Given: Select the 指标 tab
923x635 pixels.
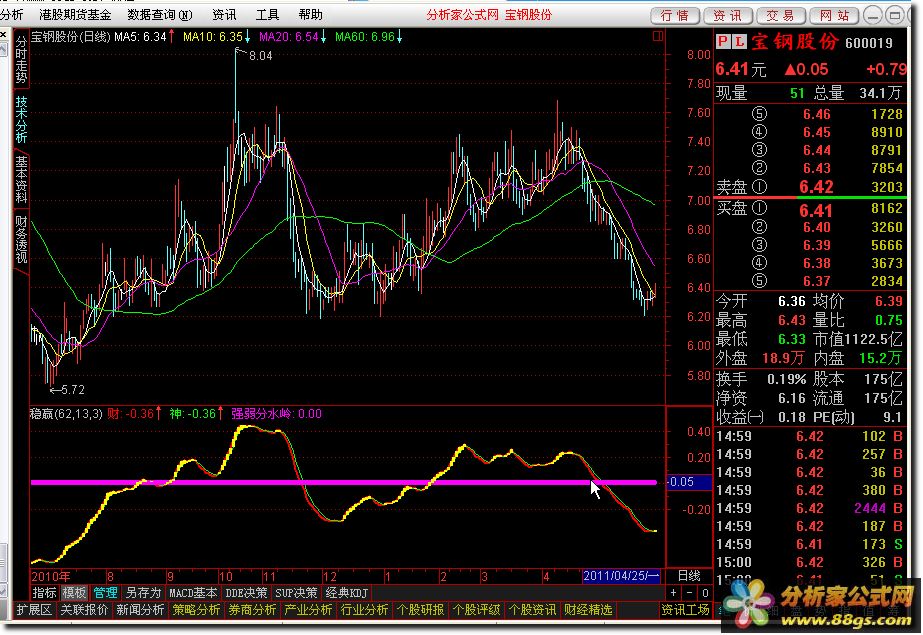Looking at the screenshot, I should pyautogui.click(x=44, y=593).
